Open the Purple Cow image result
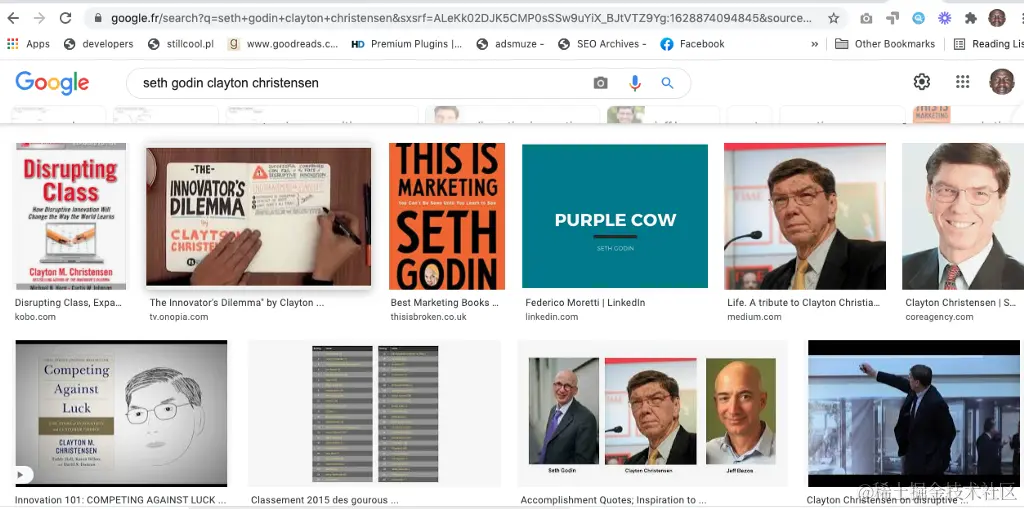Viewport: 1024px width, 509px height. [615, 216]
